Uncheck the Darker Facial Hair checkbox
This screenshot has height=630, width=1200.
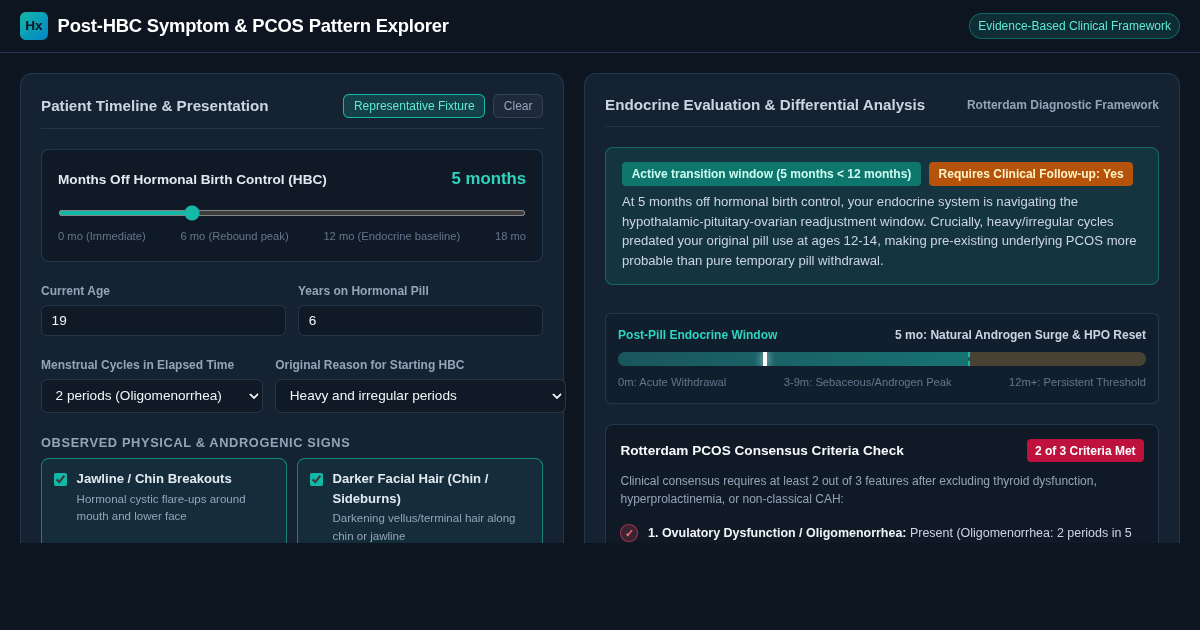coord(317,479)
